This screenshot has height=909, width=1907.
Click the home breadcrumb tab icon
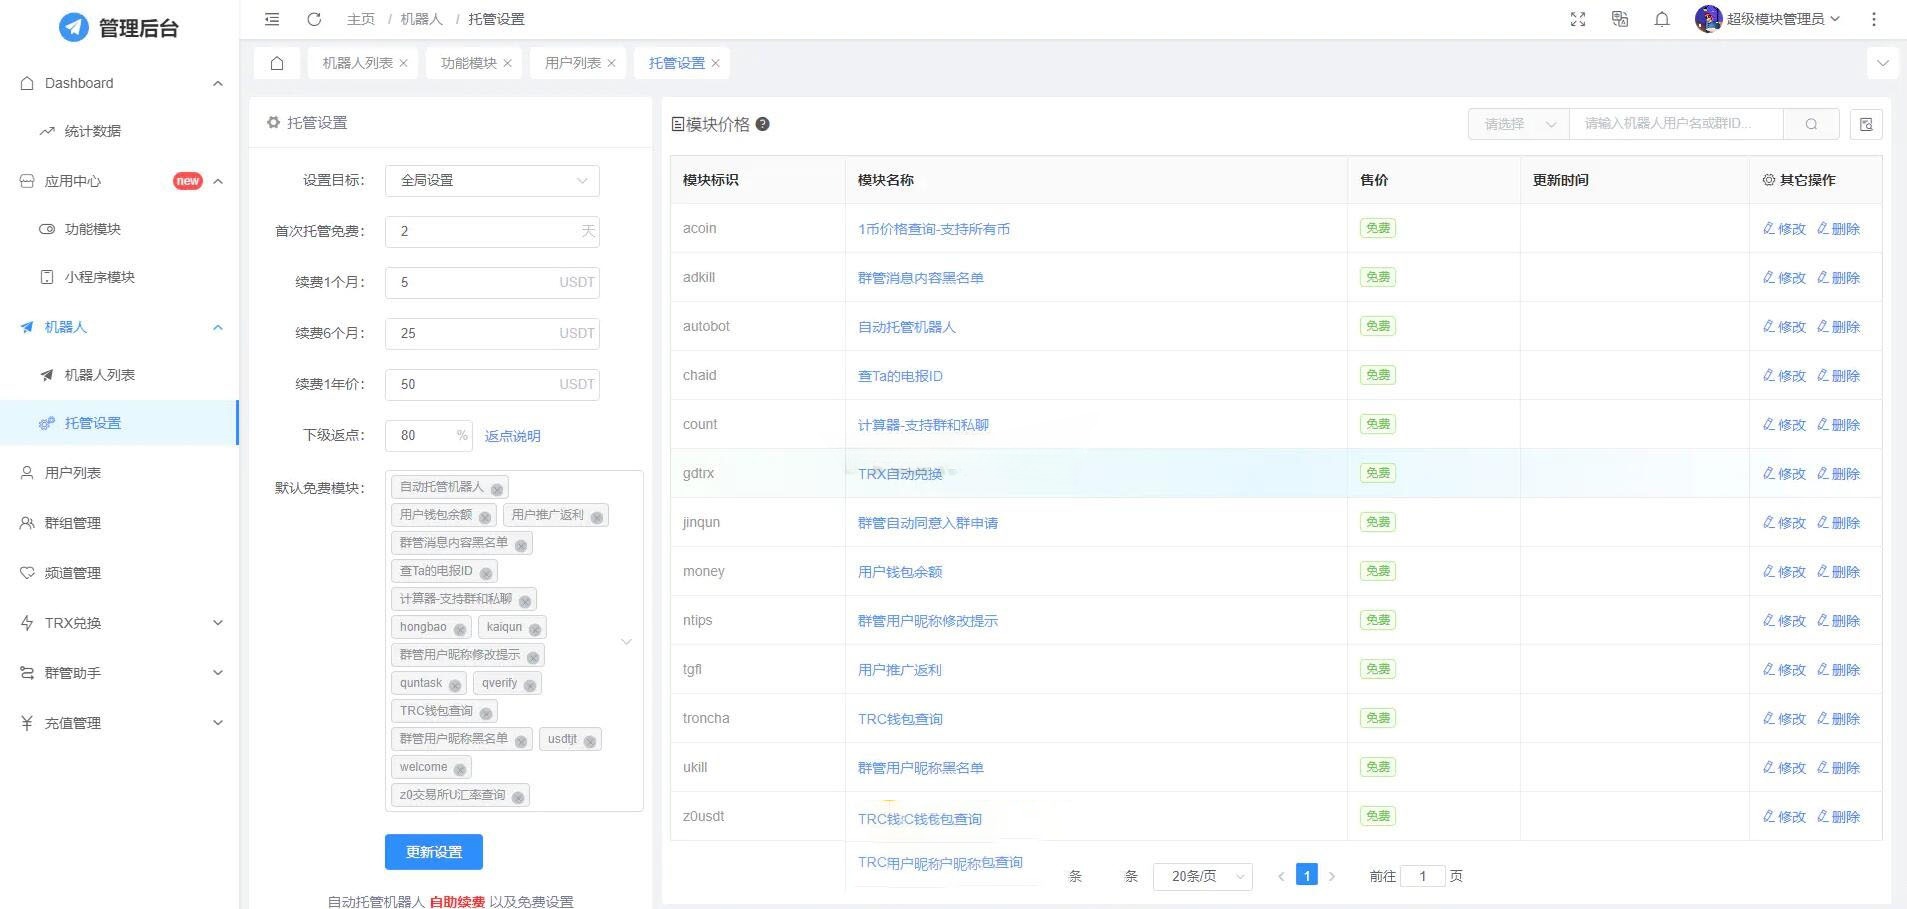[x=277, y=62]
